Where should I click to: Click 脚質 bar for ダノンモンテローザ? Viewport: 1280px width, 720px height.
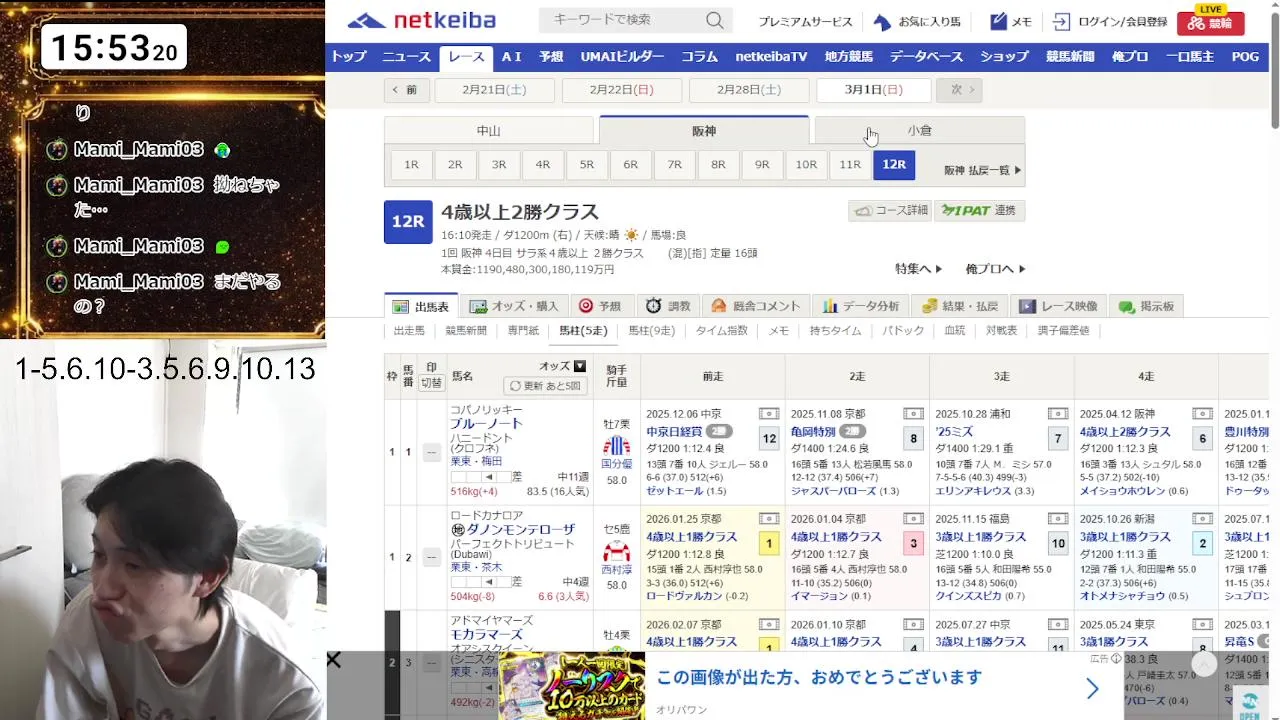(x=480, y=581)
